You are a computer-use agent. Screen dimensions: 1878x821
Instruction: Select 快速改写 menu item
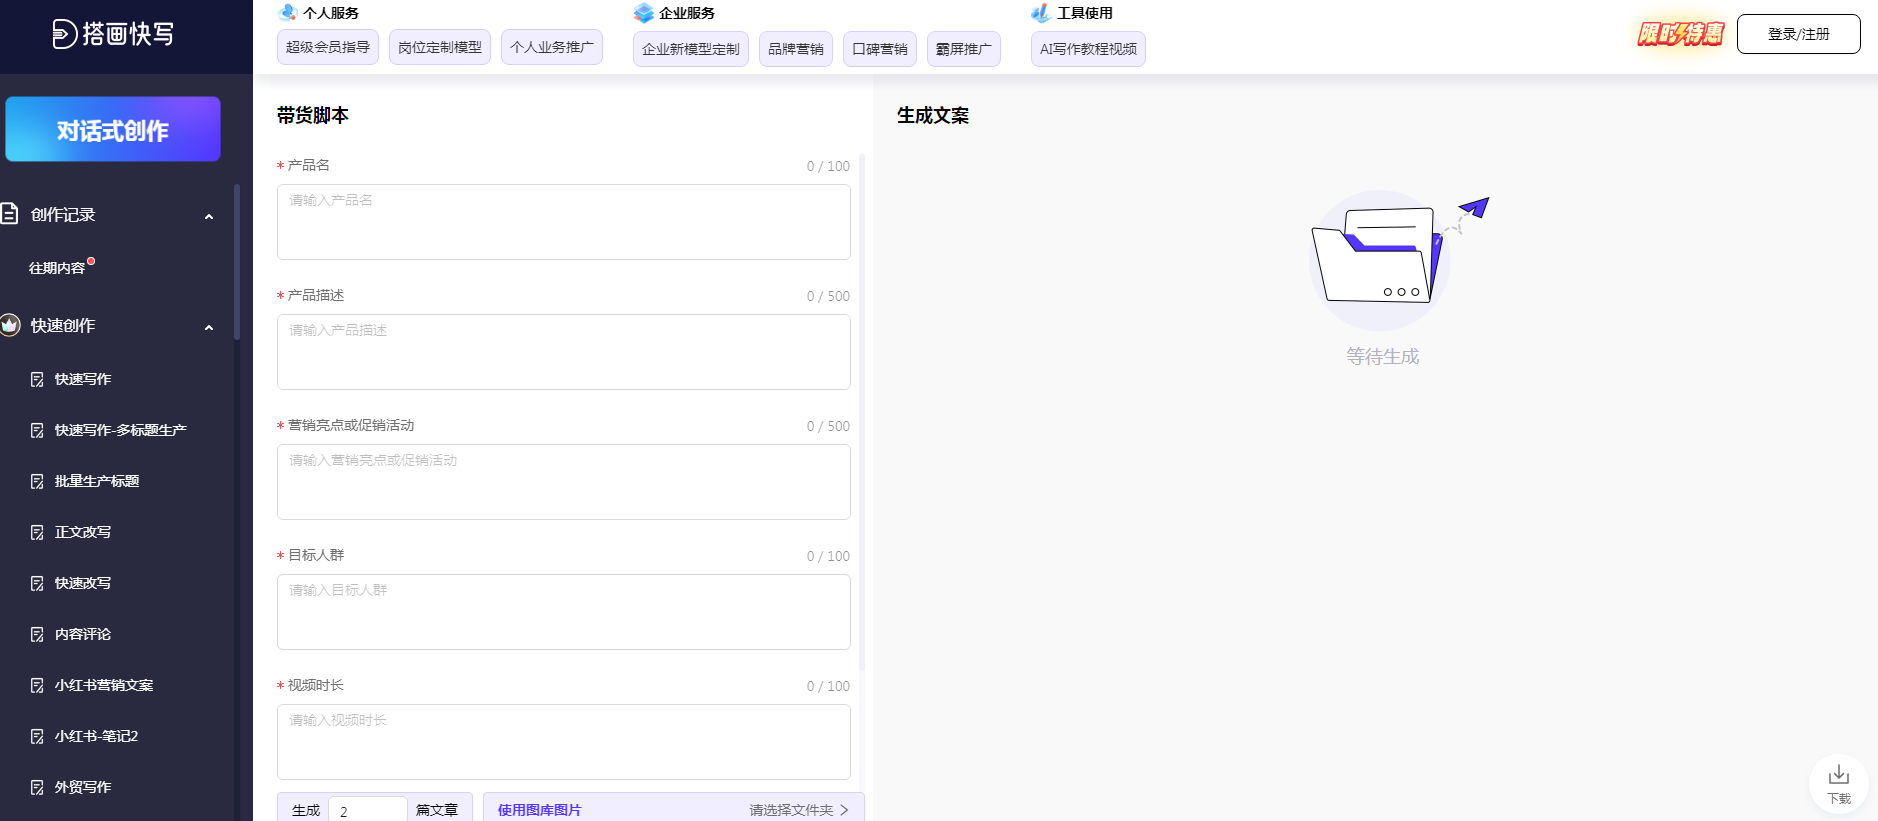(x=83, y=583)
